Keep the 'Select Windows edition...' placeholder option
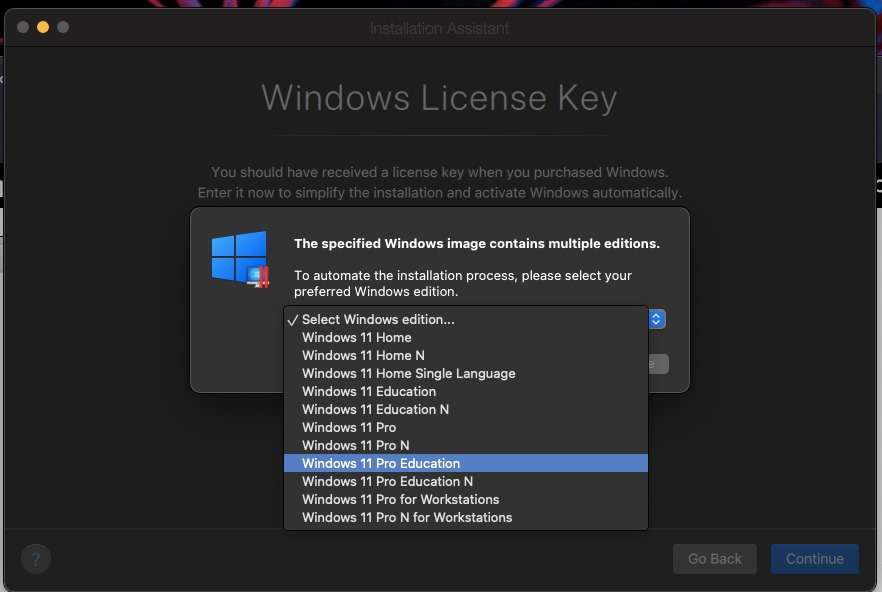 pyautogui.click(x=466, y=320)
